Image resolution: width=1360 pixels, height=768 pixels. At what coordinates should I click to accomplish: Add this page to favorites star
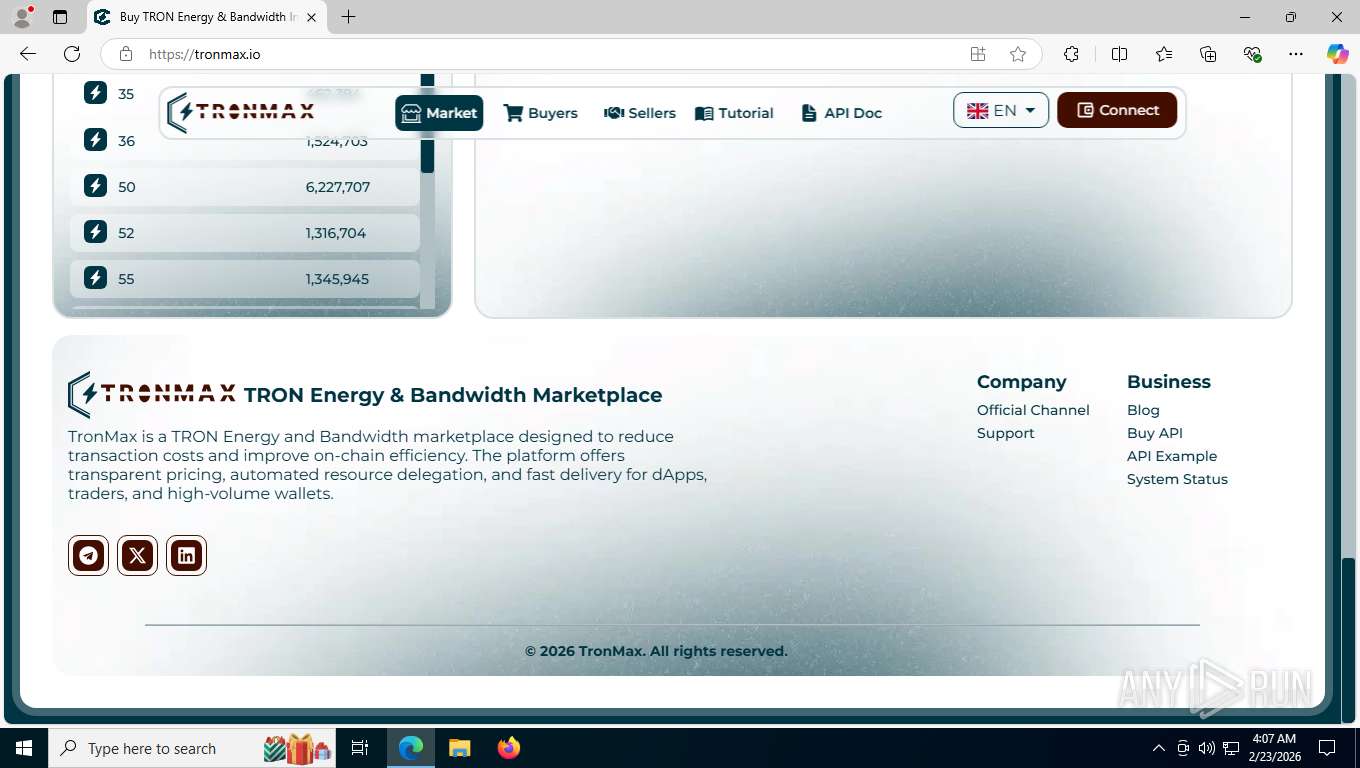point(1018,54)
